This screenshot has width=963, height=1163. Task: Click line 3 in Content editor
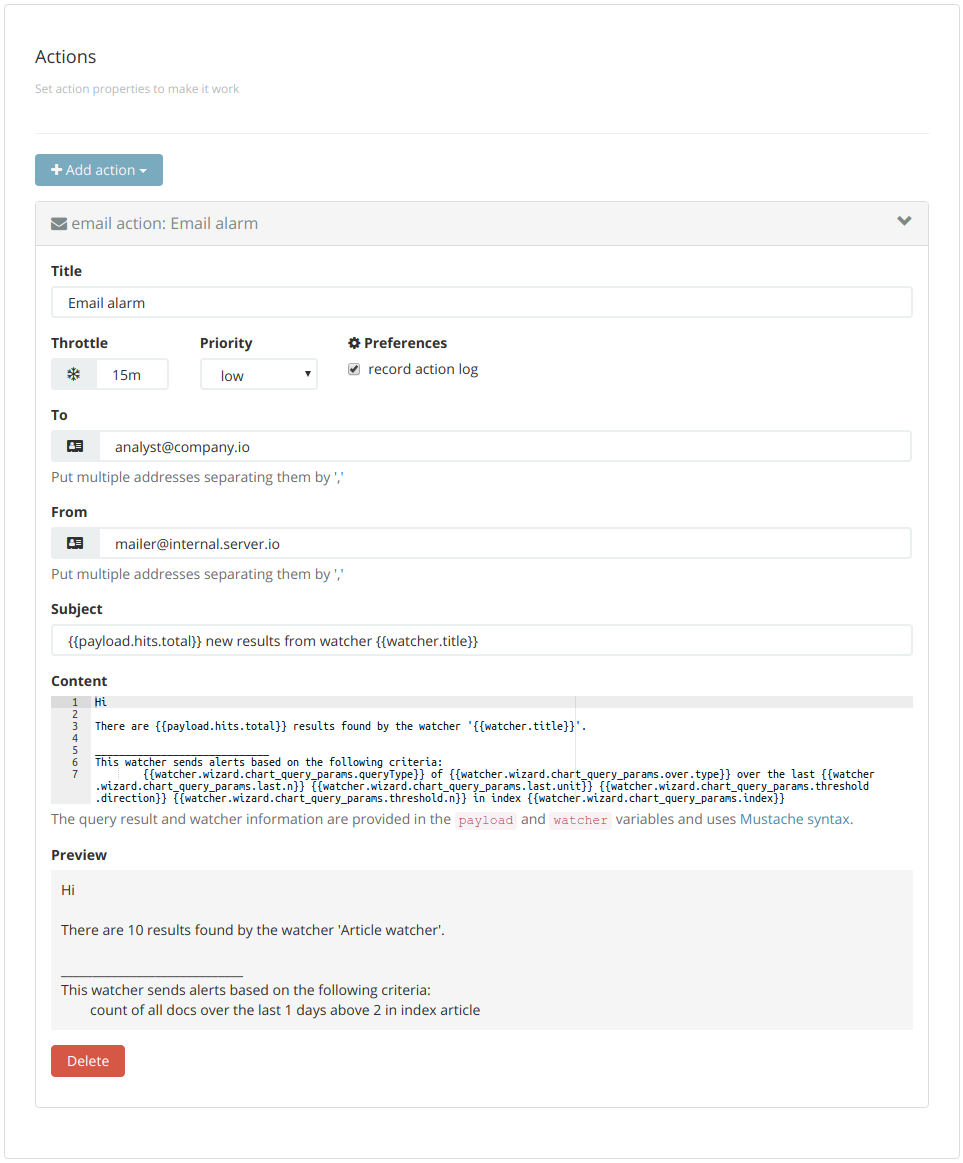(x=340, y=726)
